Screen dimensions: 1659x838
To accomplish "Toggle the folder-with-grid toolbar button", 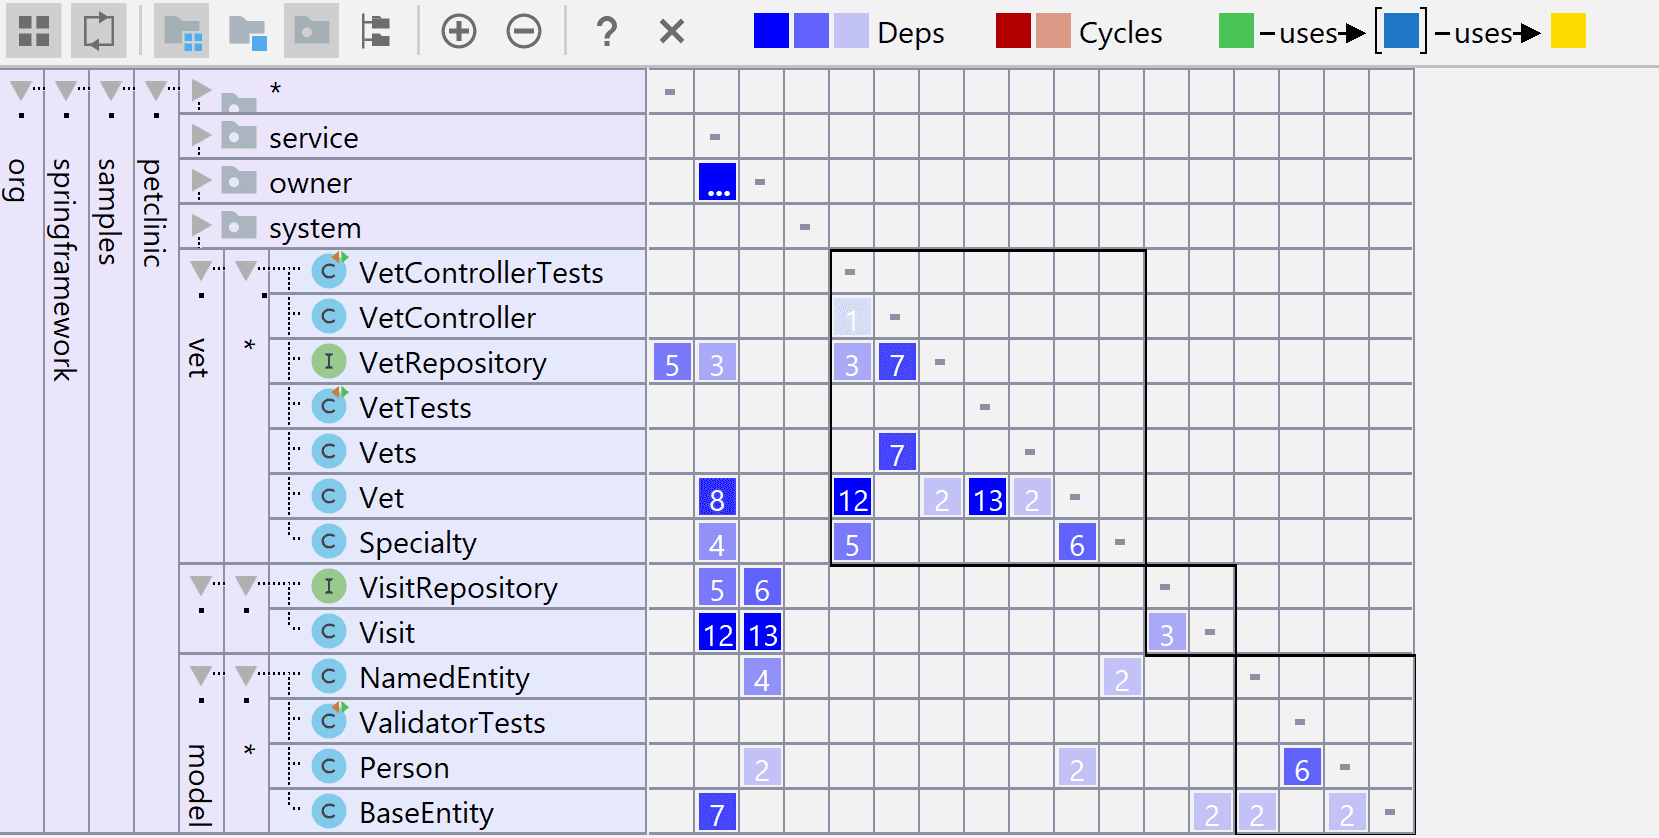I will [x=182, y=31].
